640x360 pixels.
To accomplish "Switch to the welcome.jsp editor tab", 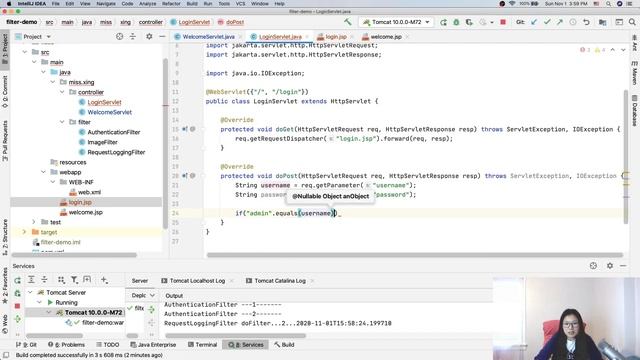I will click(x=385, y=37).
